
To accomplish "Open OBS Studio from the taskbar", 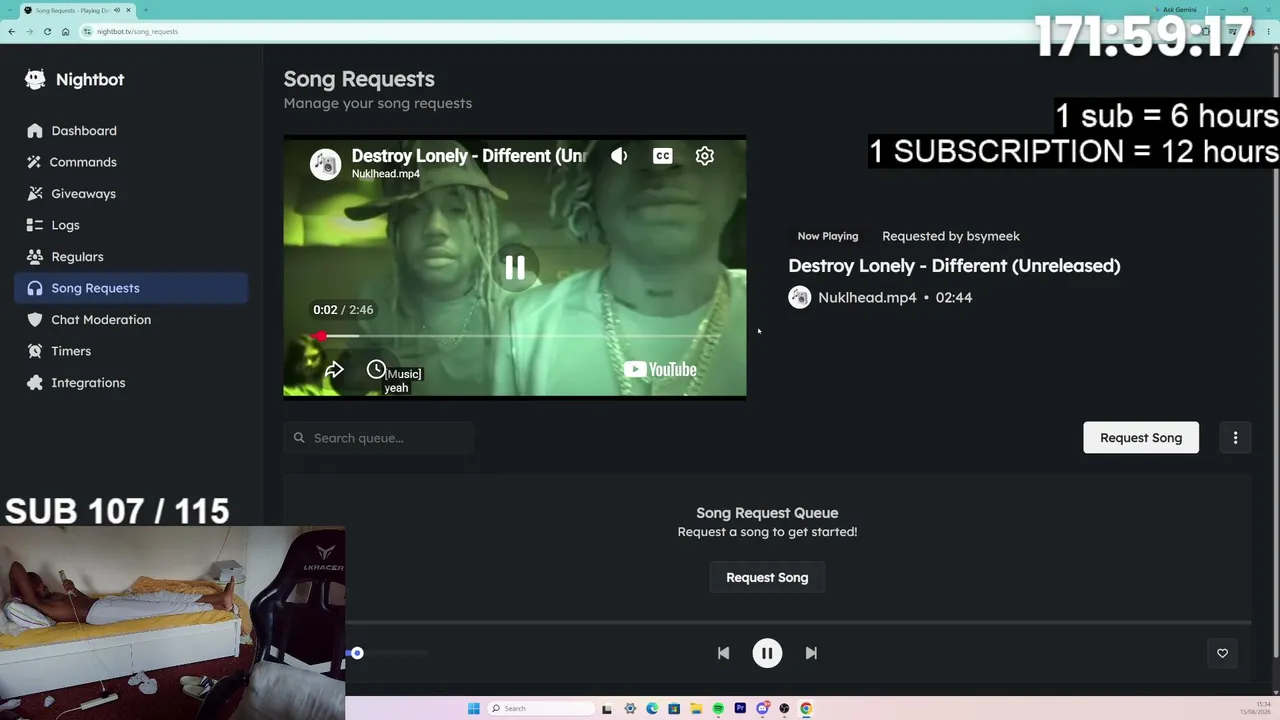I will click(x=784, y=709).
